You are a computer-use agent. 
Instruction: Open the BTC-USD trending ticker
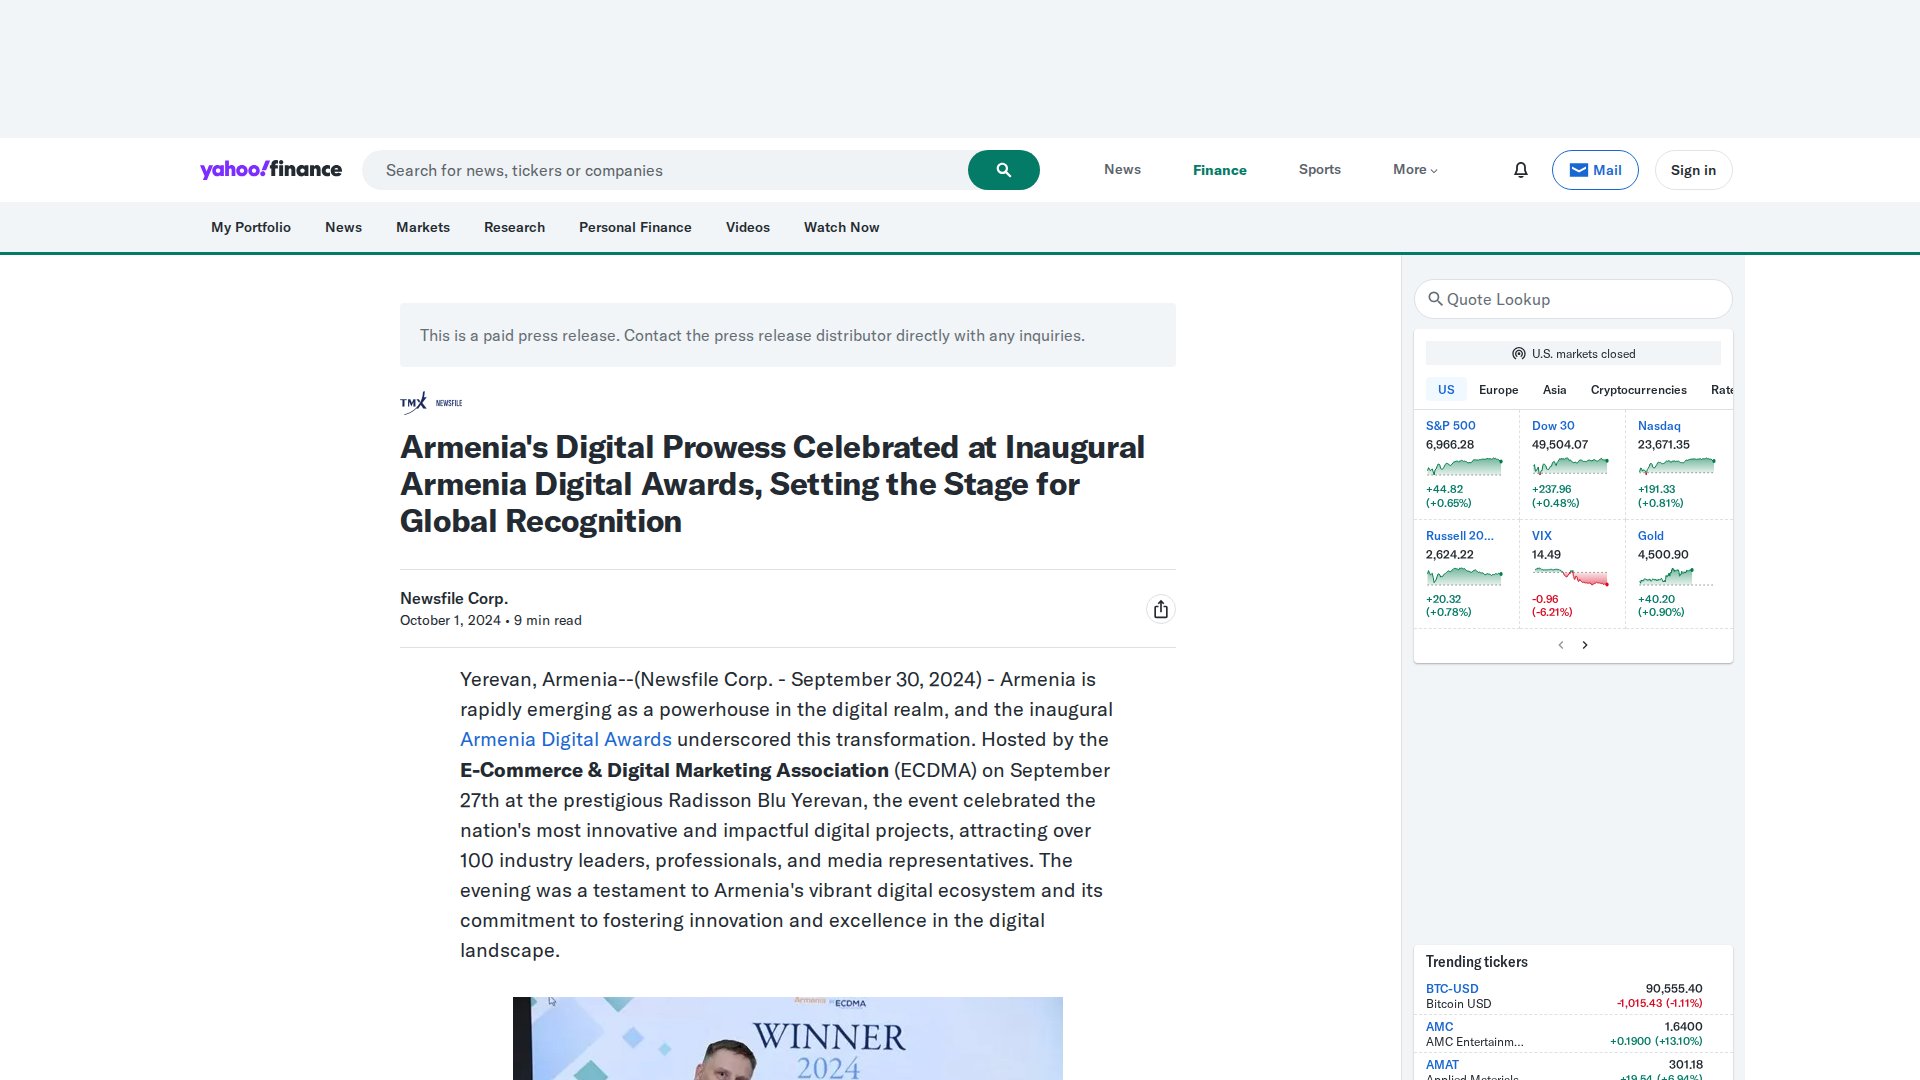point(1451,988)
